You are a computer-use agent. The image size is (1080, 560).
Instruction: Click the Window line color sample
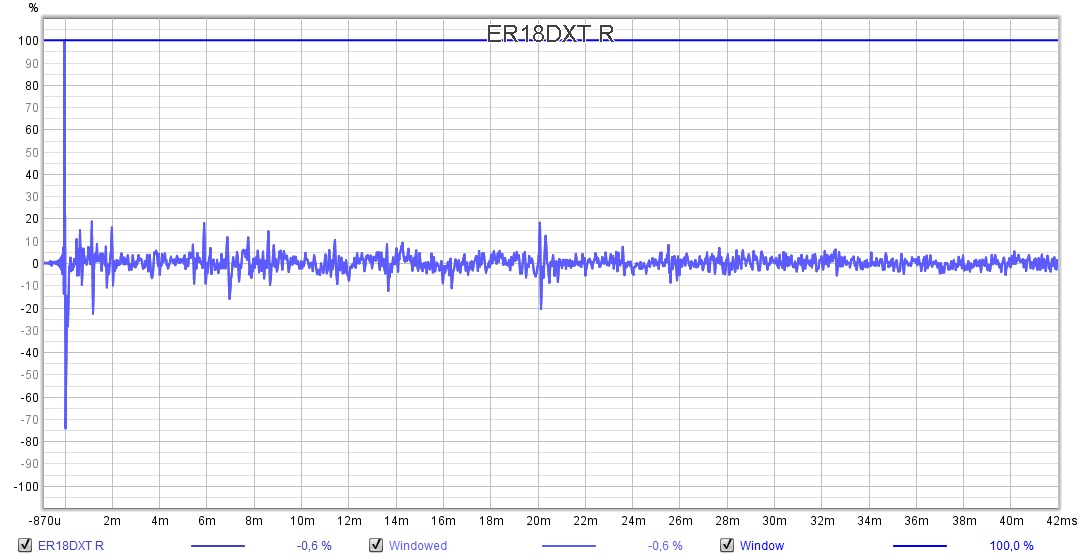pyautogui.click(x=920, y=546)
